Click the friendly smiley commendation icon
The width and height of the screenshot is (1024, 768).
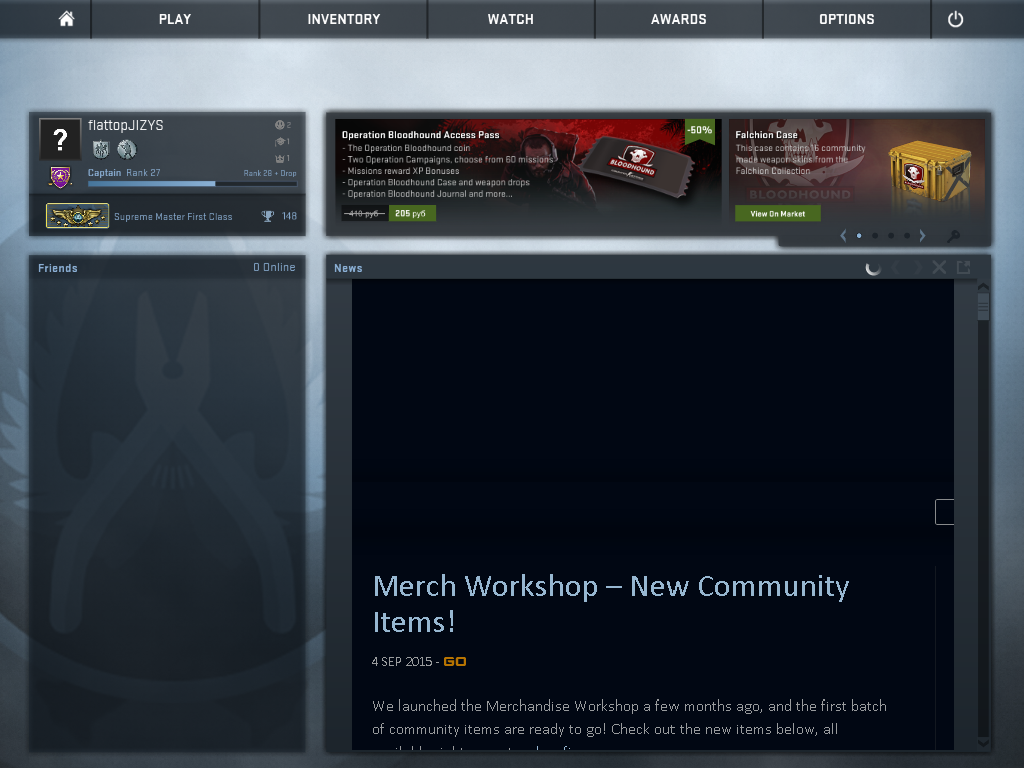280,125
